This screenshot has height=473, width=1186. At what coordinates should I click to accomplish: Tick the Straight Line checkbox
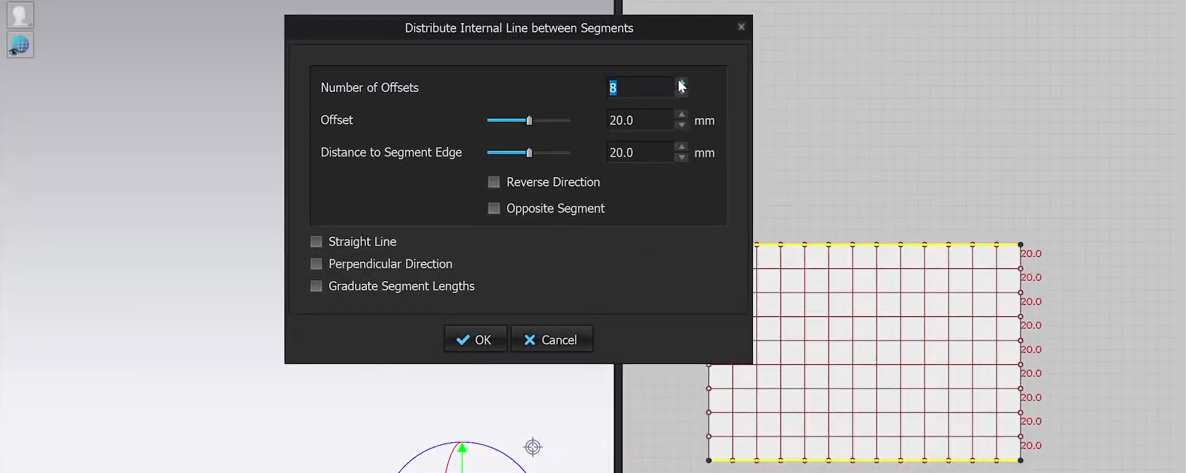316,241
